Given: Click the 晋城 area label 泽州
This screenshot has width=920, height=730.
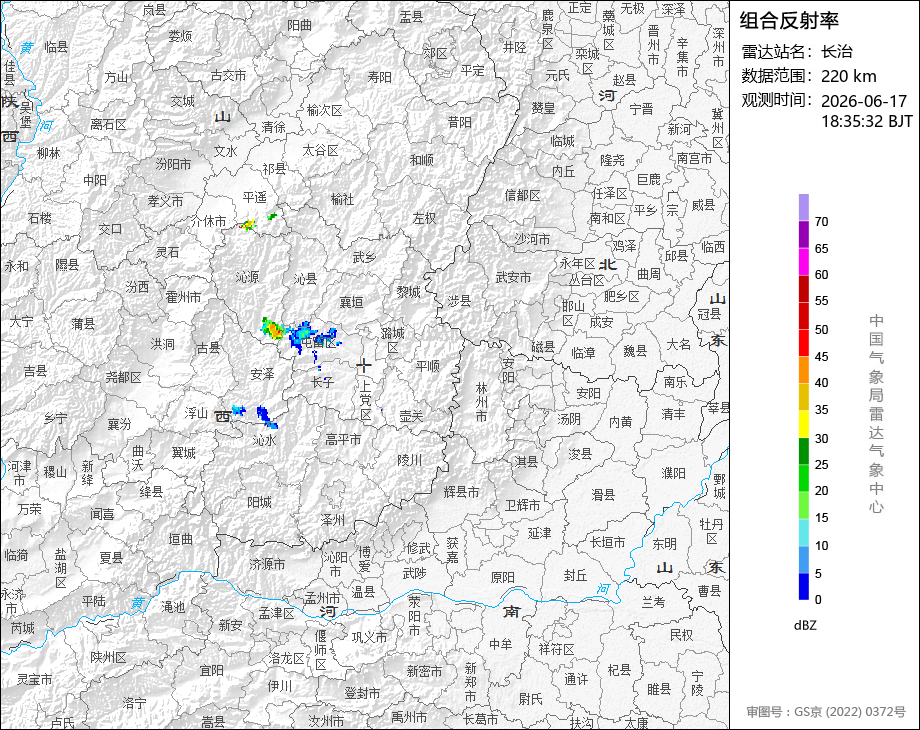Looking at the screenshot, I should (x=333, y=520).
